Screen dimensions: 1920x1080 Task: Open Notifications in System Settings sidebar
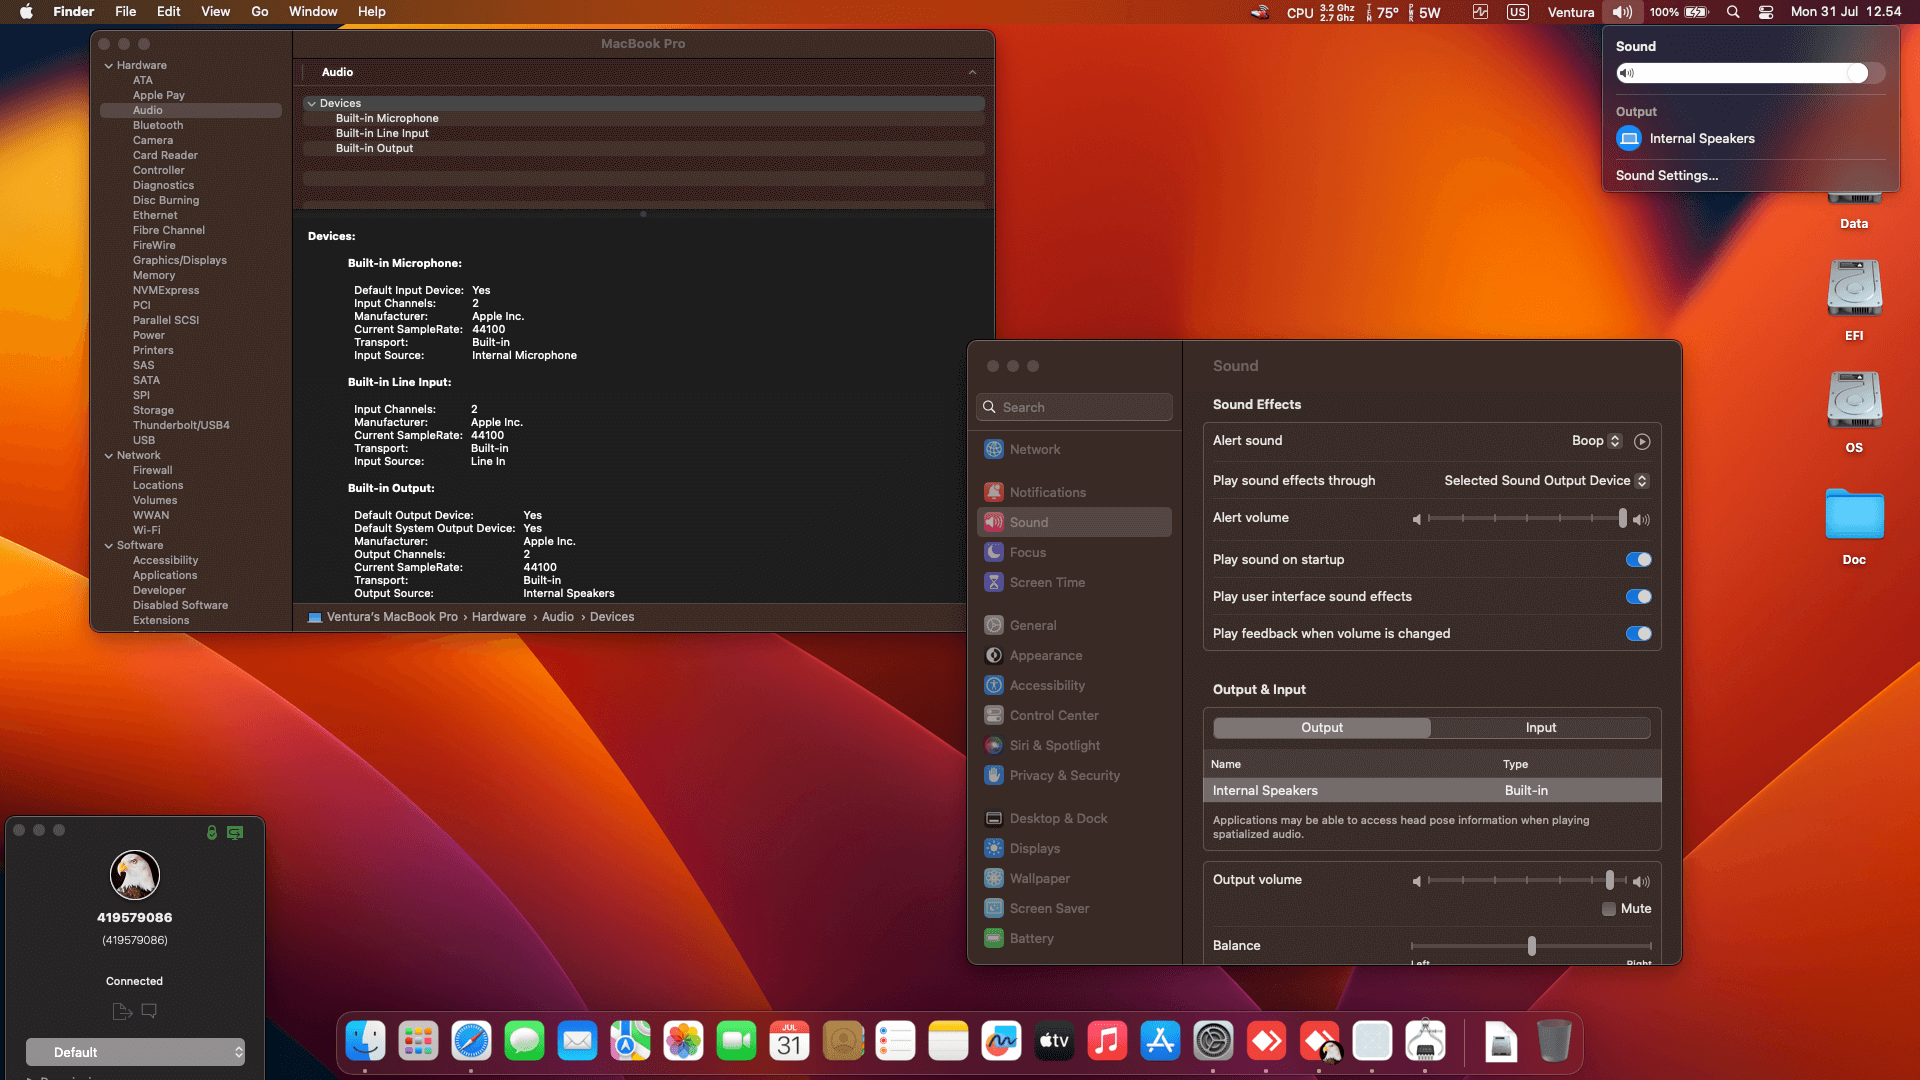[1074, 492]
